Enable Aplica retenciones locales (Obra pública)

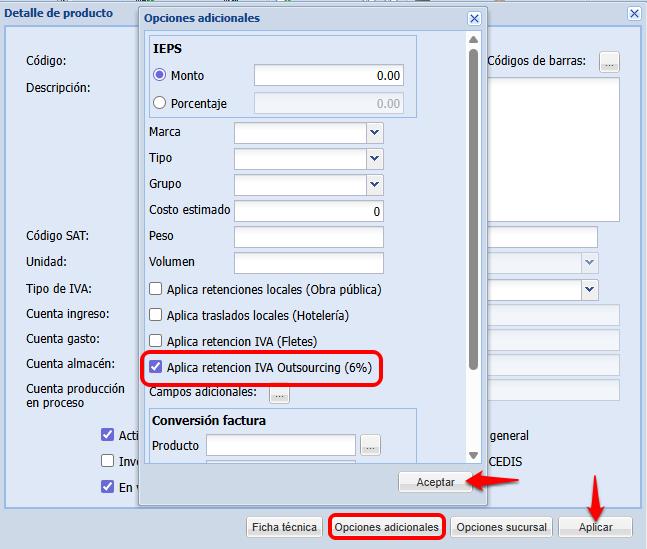click(x=156, y=289)
